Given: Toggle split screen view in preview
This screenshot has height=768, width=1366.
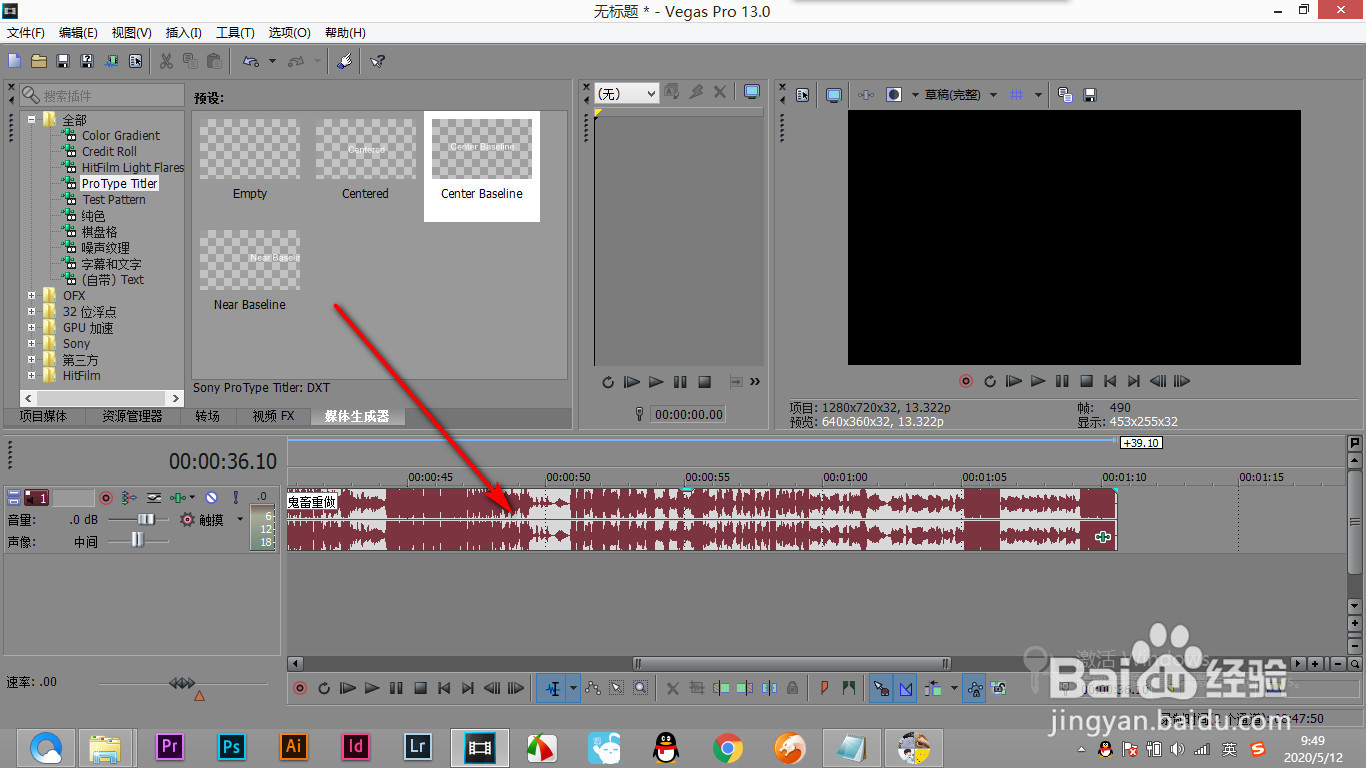Looking at the screenshot, I should coord(894,95).
